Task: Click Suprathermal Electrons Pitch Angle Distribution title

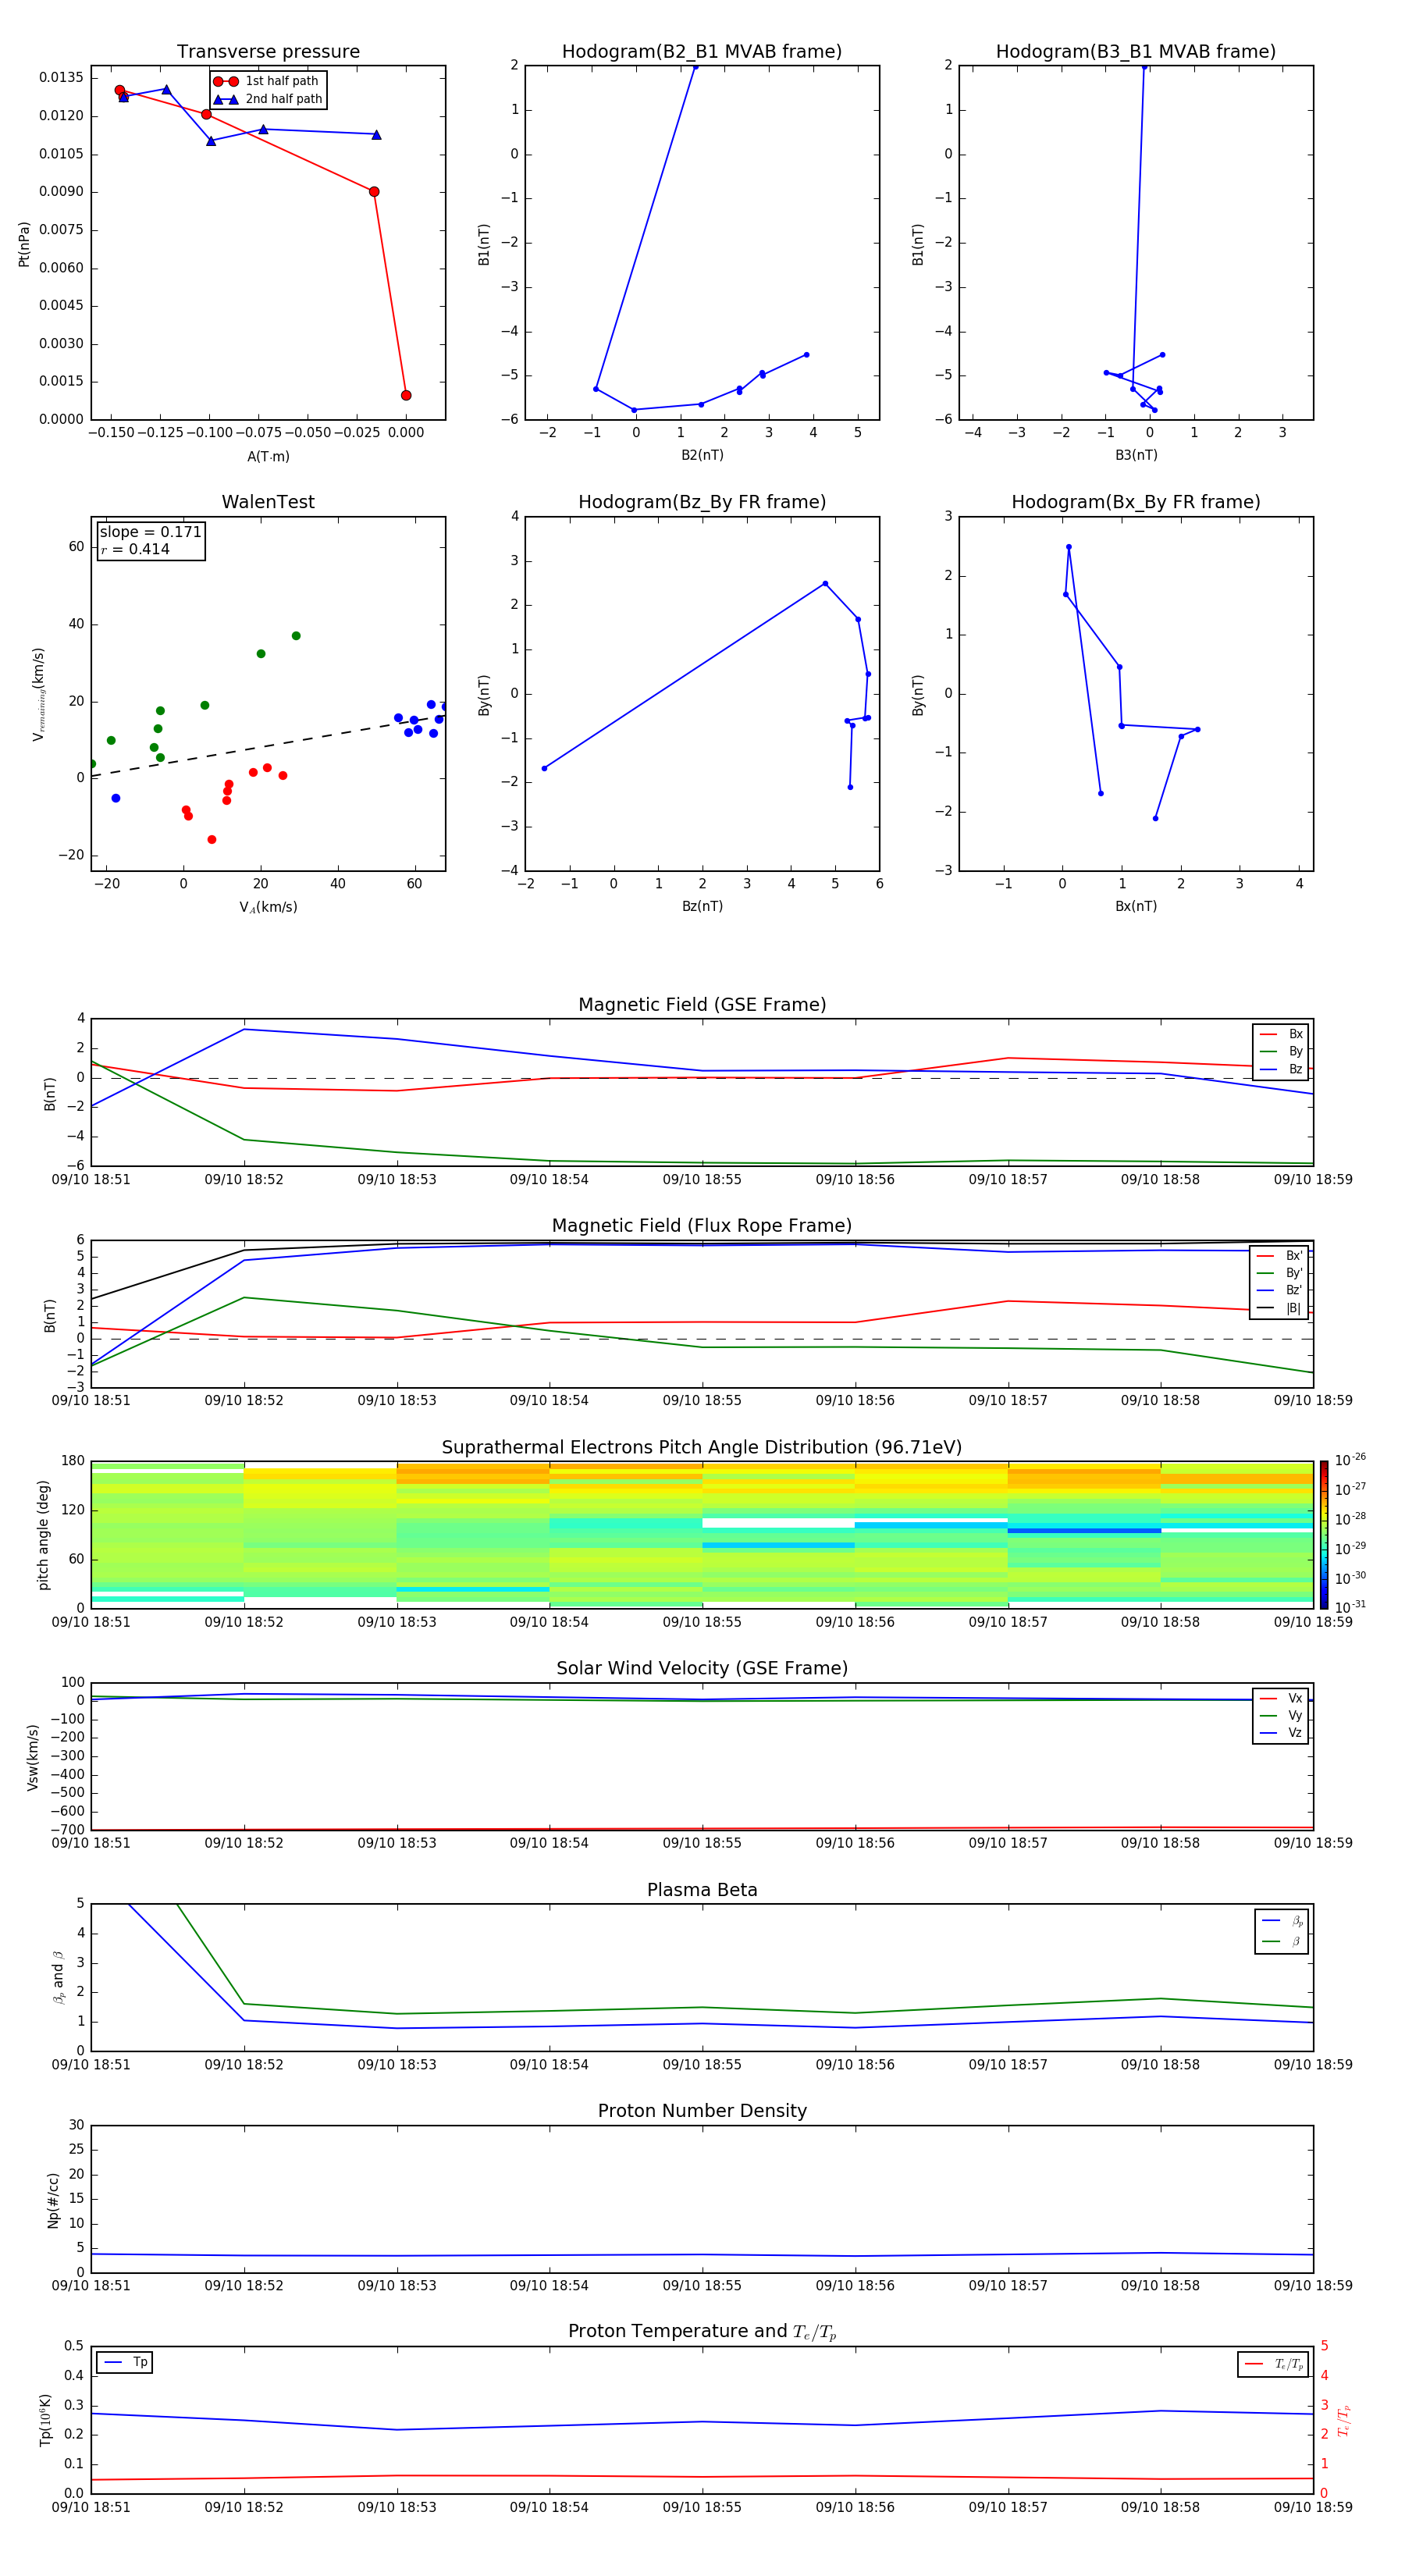Action: click(702, 1448)
